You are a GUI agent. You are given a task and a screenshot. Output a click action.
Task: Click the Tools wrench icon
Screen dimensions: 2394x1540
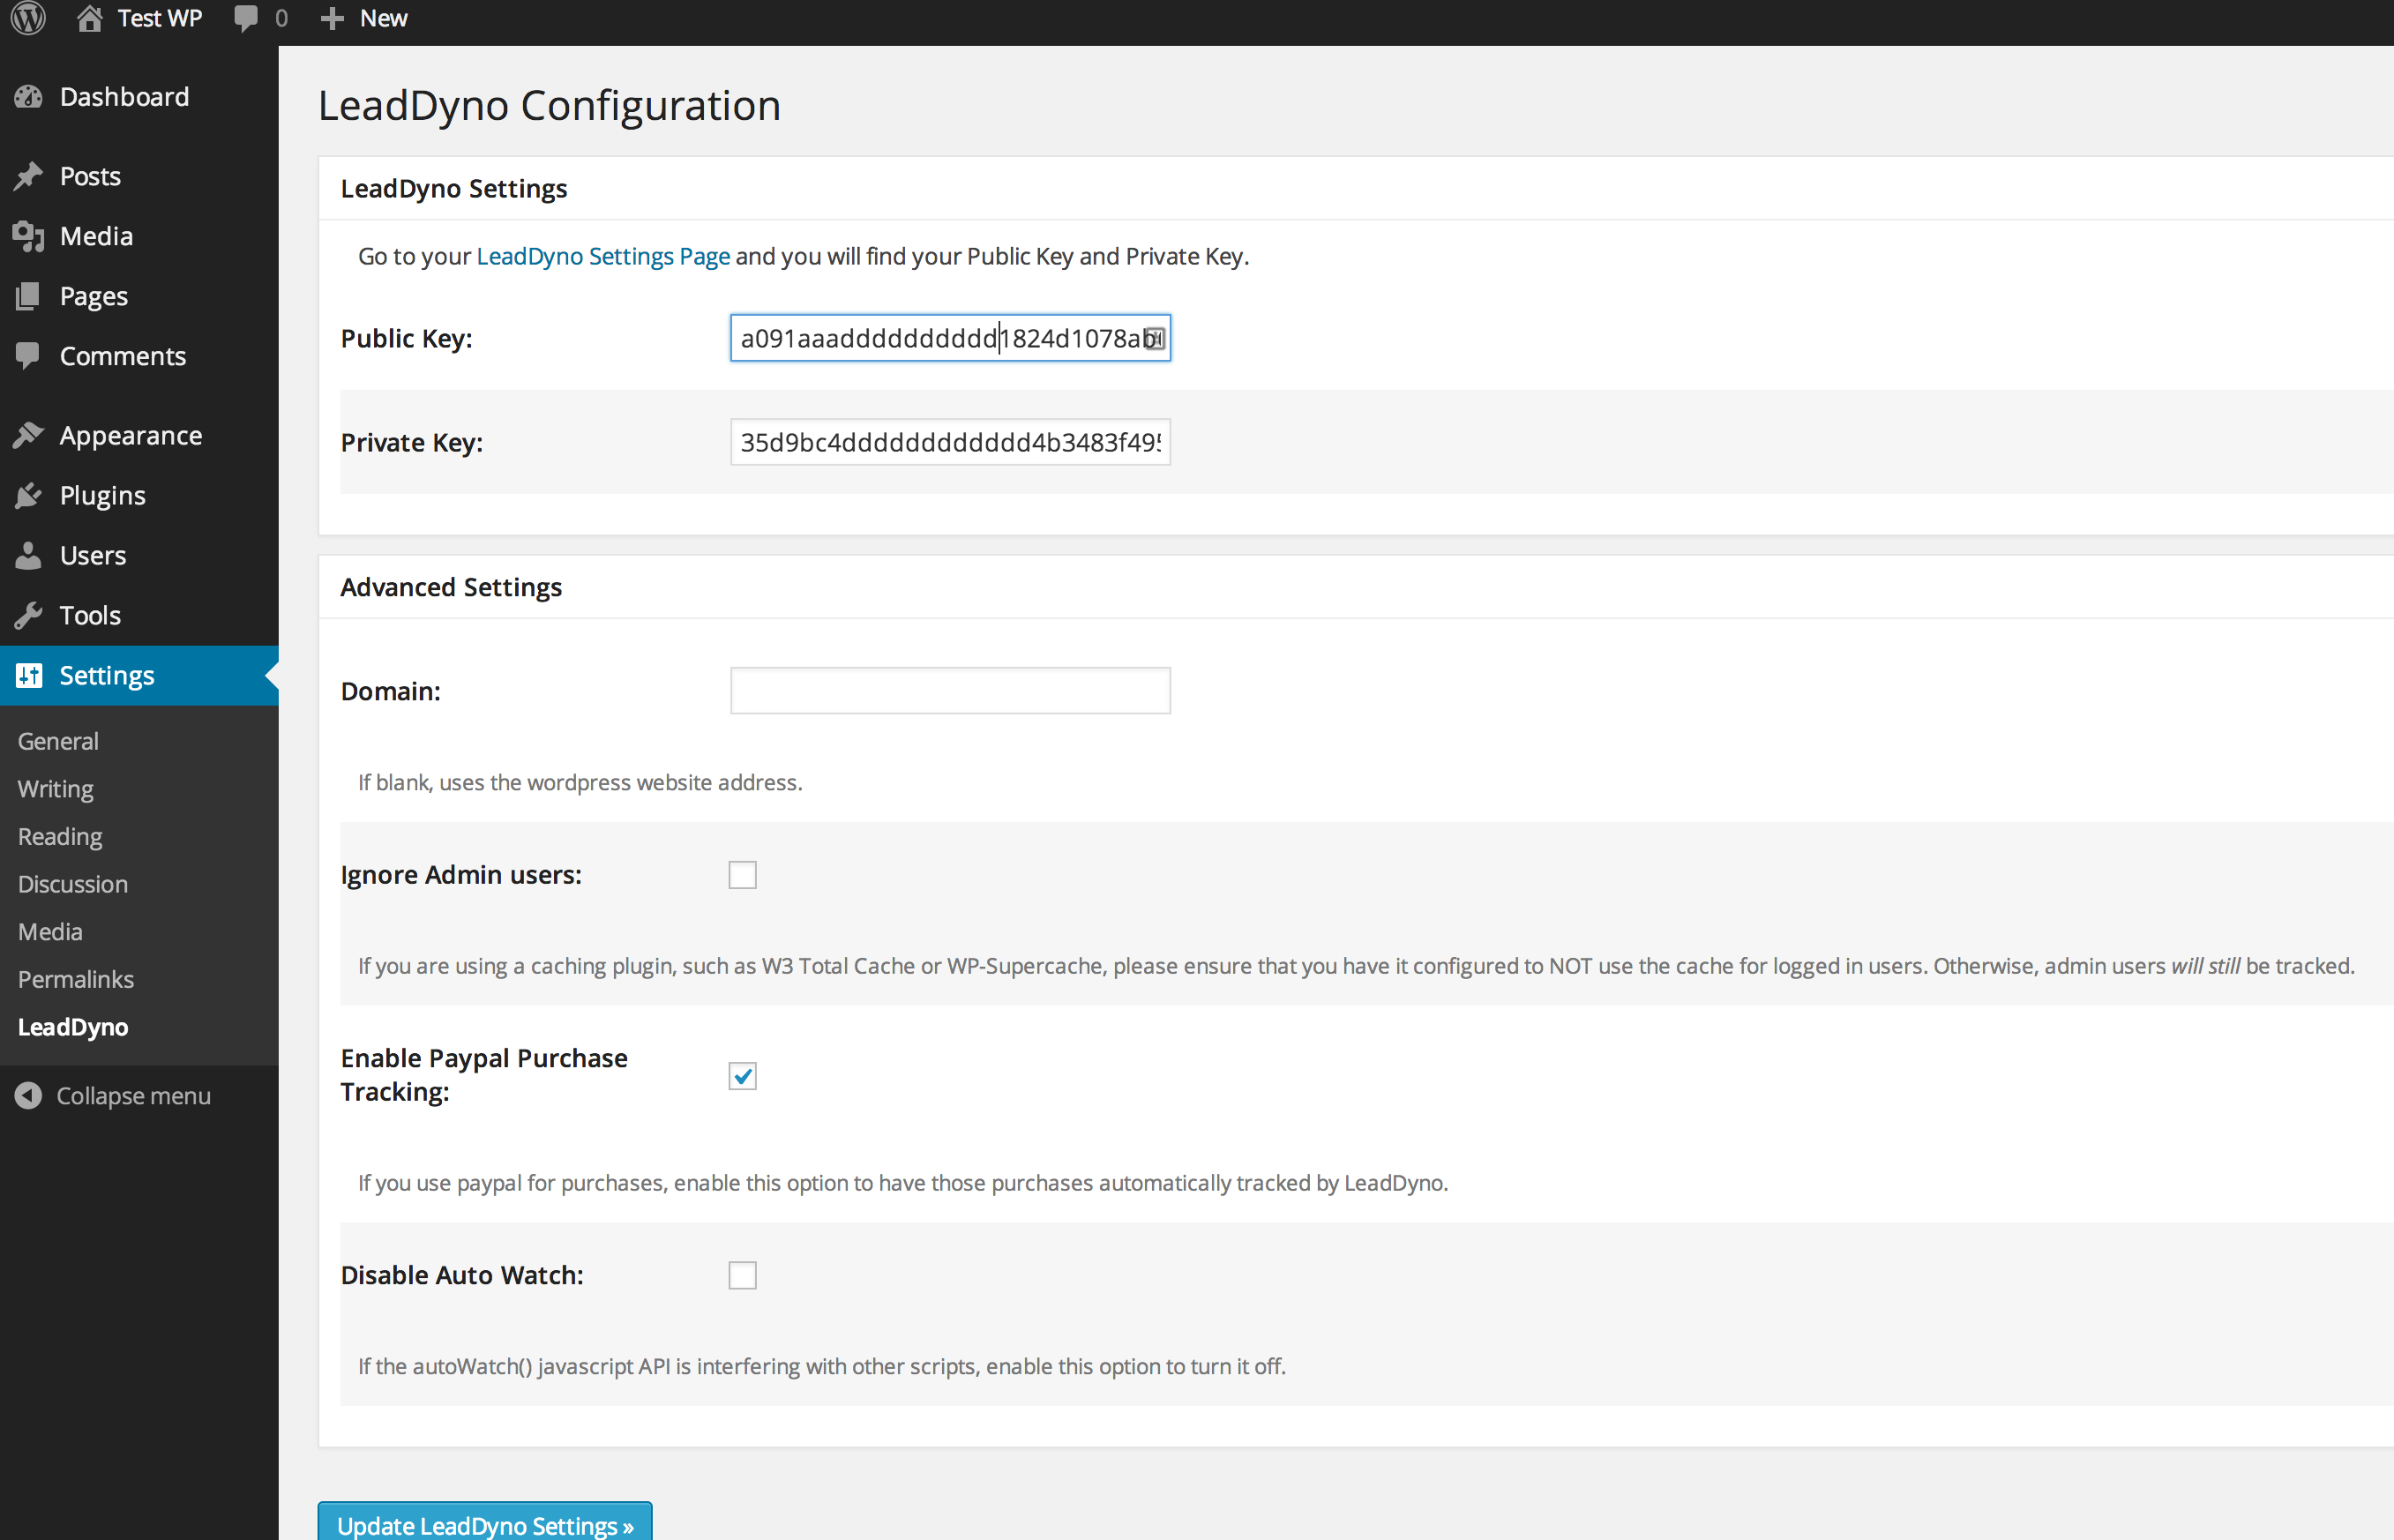[29, 616]
